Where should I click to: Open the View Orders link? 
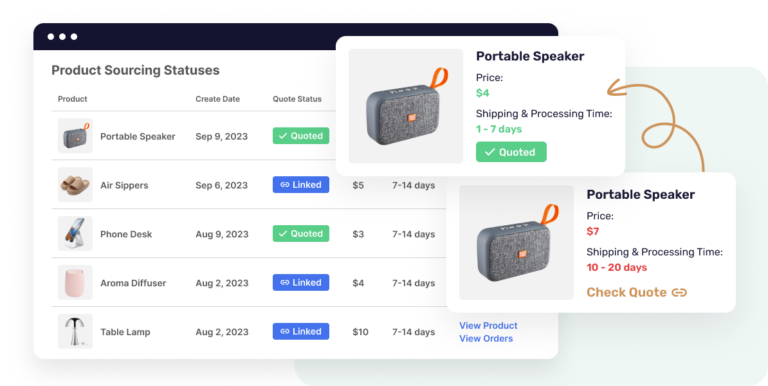486,338
